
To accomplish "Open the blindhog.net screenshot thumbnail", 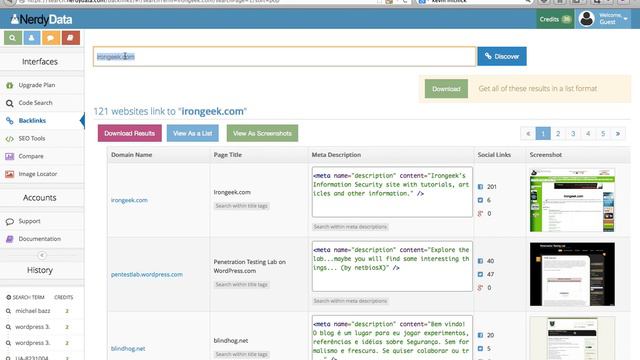I will [x=572, y=338].
